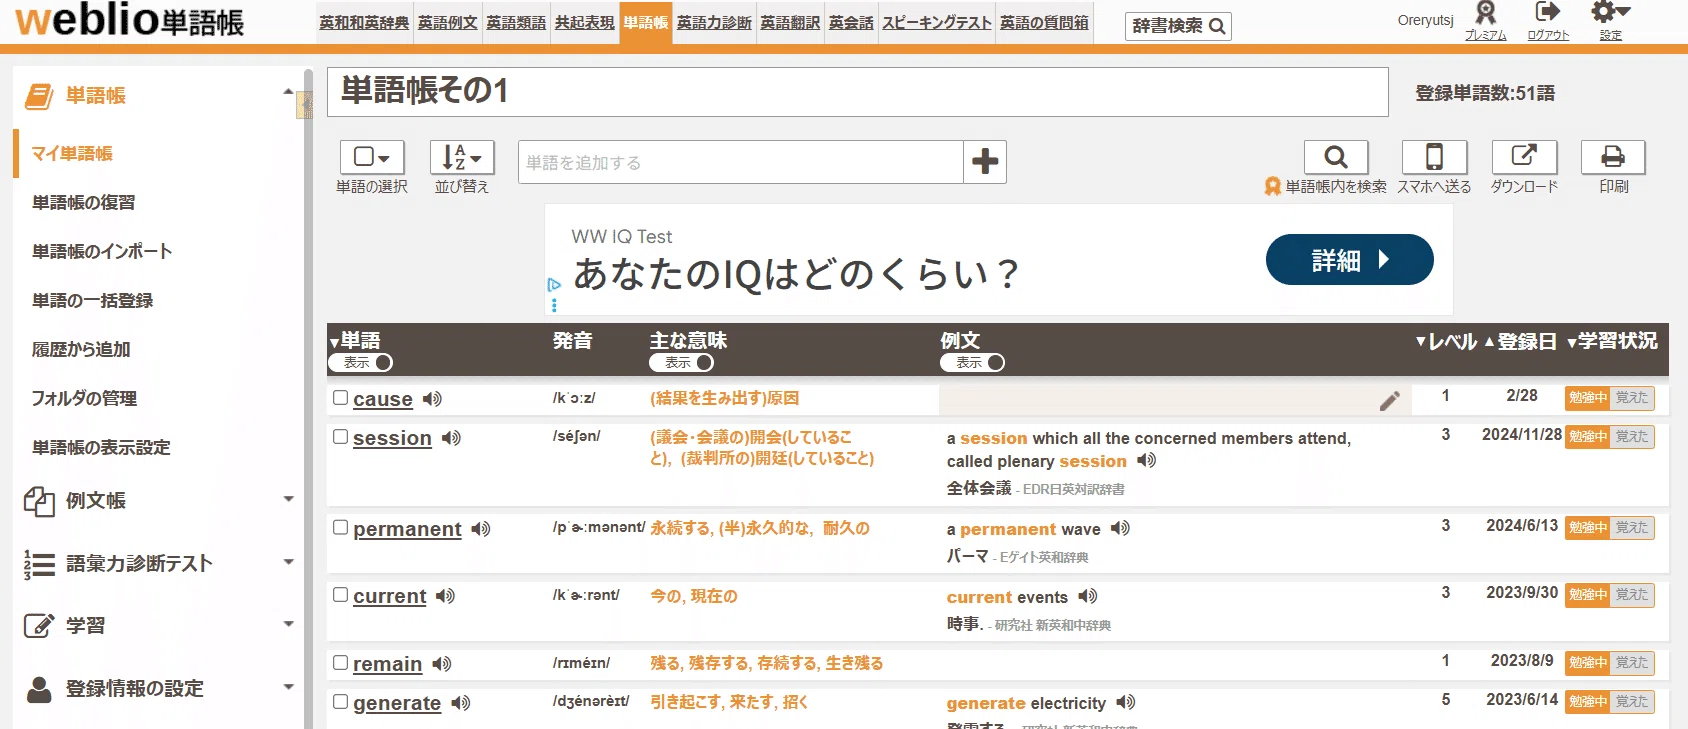Tick the checkbox for session
This screenshot has height=729, width=1688.
coord(340,437)
